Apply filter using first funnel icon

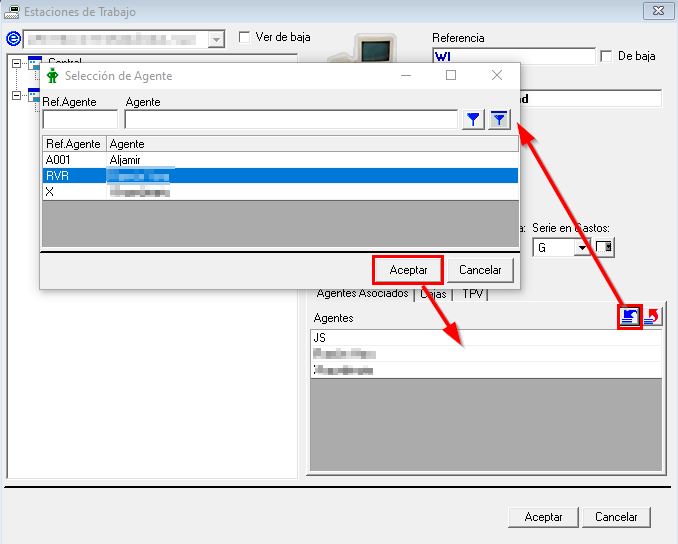tap(473, 120)
